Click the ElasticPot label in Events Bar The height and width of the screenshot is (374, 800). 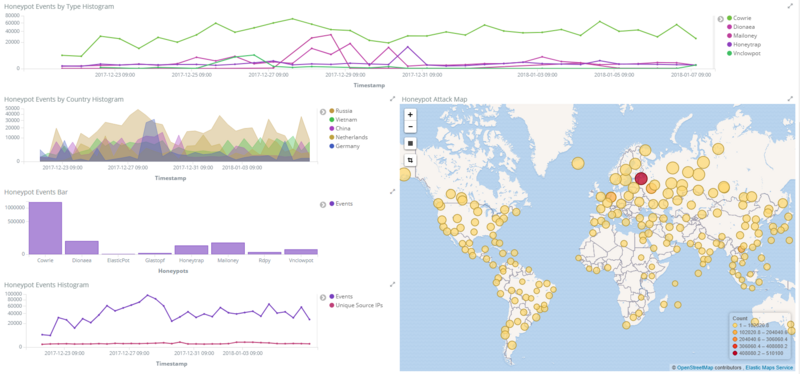coord(118,260)
